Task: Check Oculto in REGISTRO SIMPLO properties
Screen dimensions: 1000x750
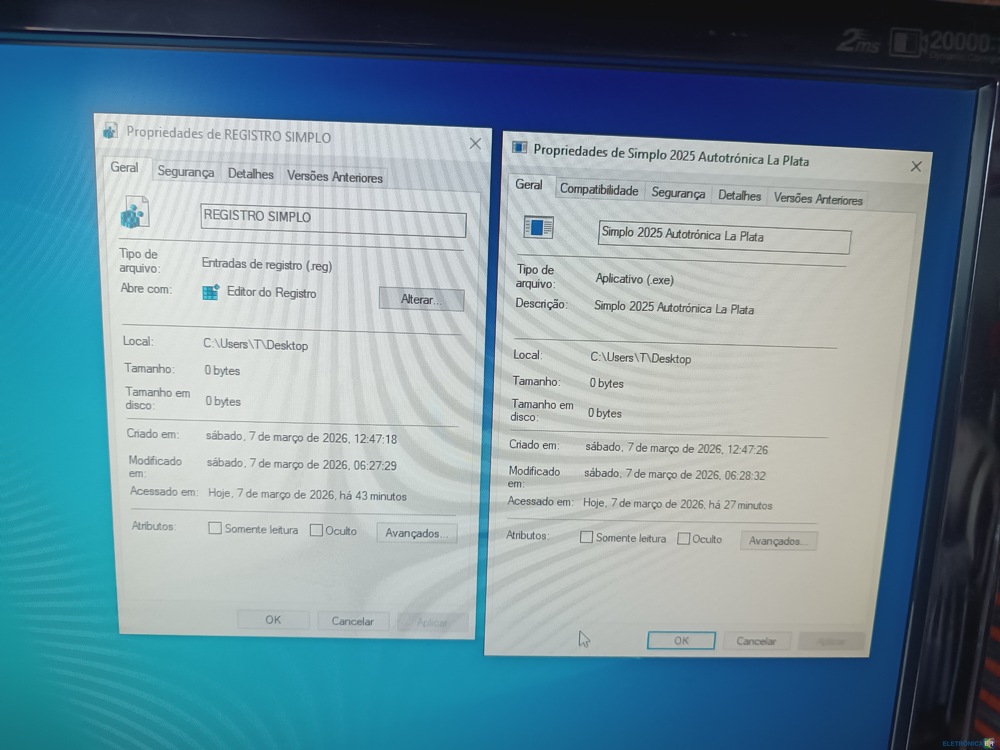Action: [316, 531]
